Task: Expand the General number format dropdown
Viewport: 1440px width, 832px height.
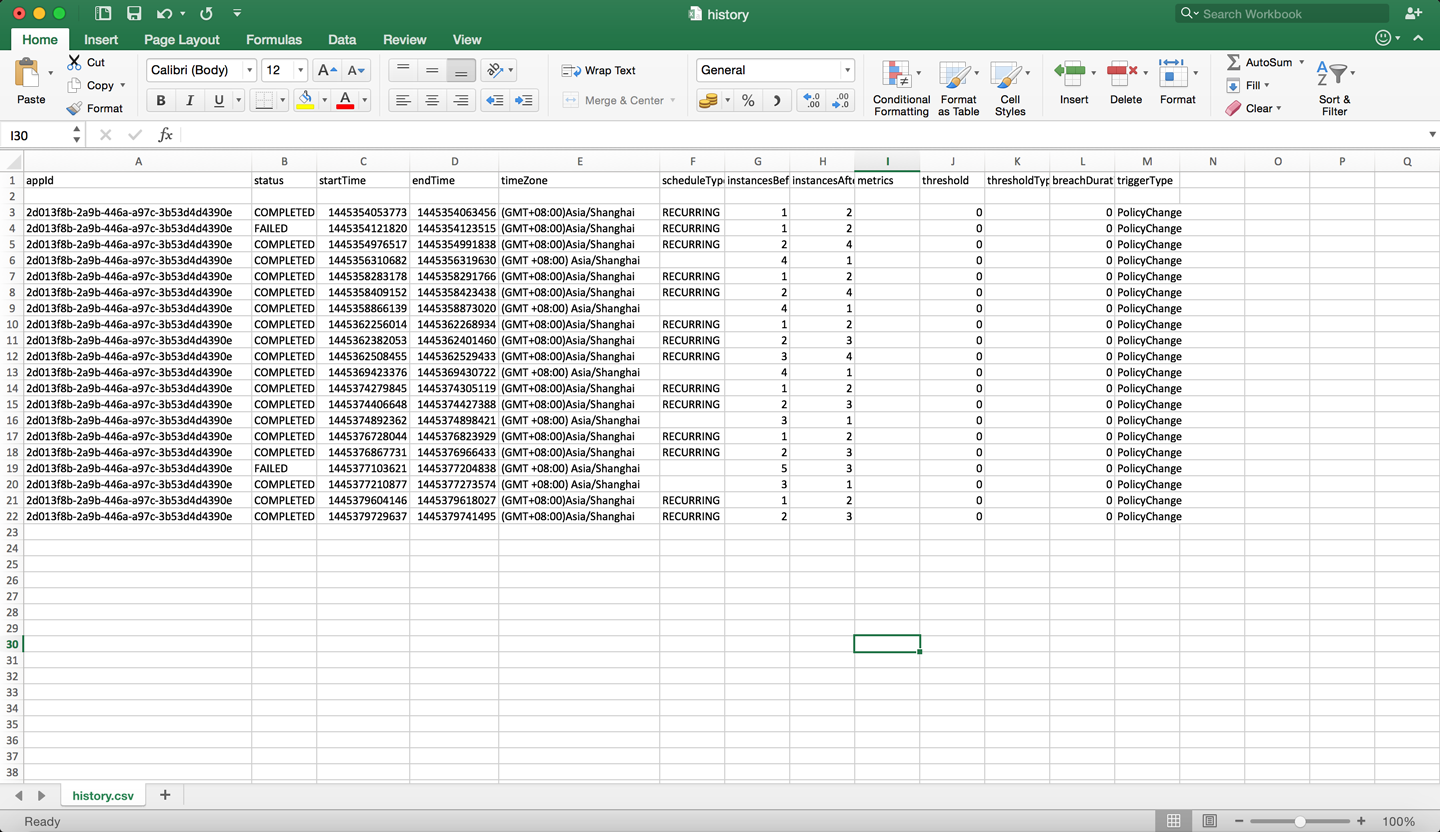Action: [847, 70]
